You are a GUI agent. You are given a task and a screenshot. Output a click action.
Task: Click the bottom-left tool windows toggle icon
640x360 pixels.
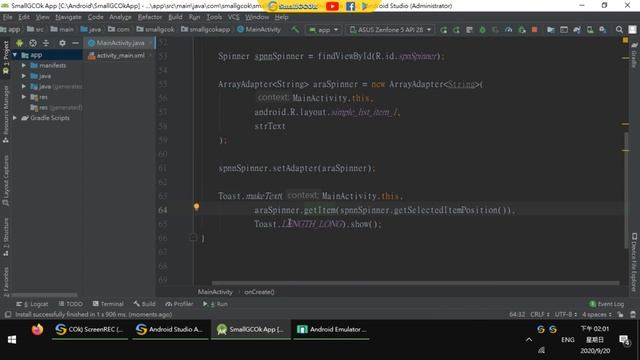click(8, 314)
